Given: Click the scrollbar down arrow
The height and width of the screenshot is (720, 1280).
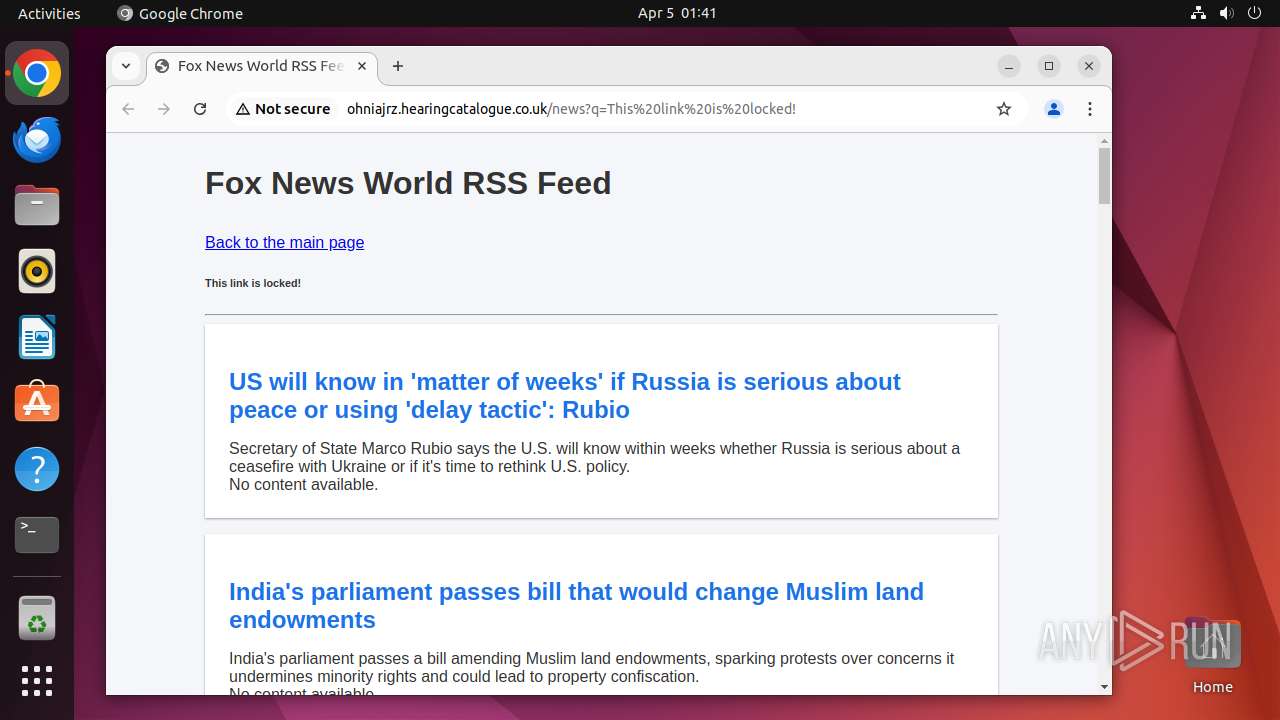Looking at the screenshot, I should tap(1104, 687).
